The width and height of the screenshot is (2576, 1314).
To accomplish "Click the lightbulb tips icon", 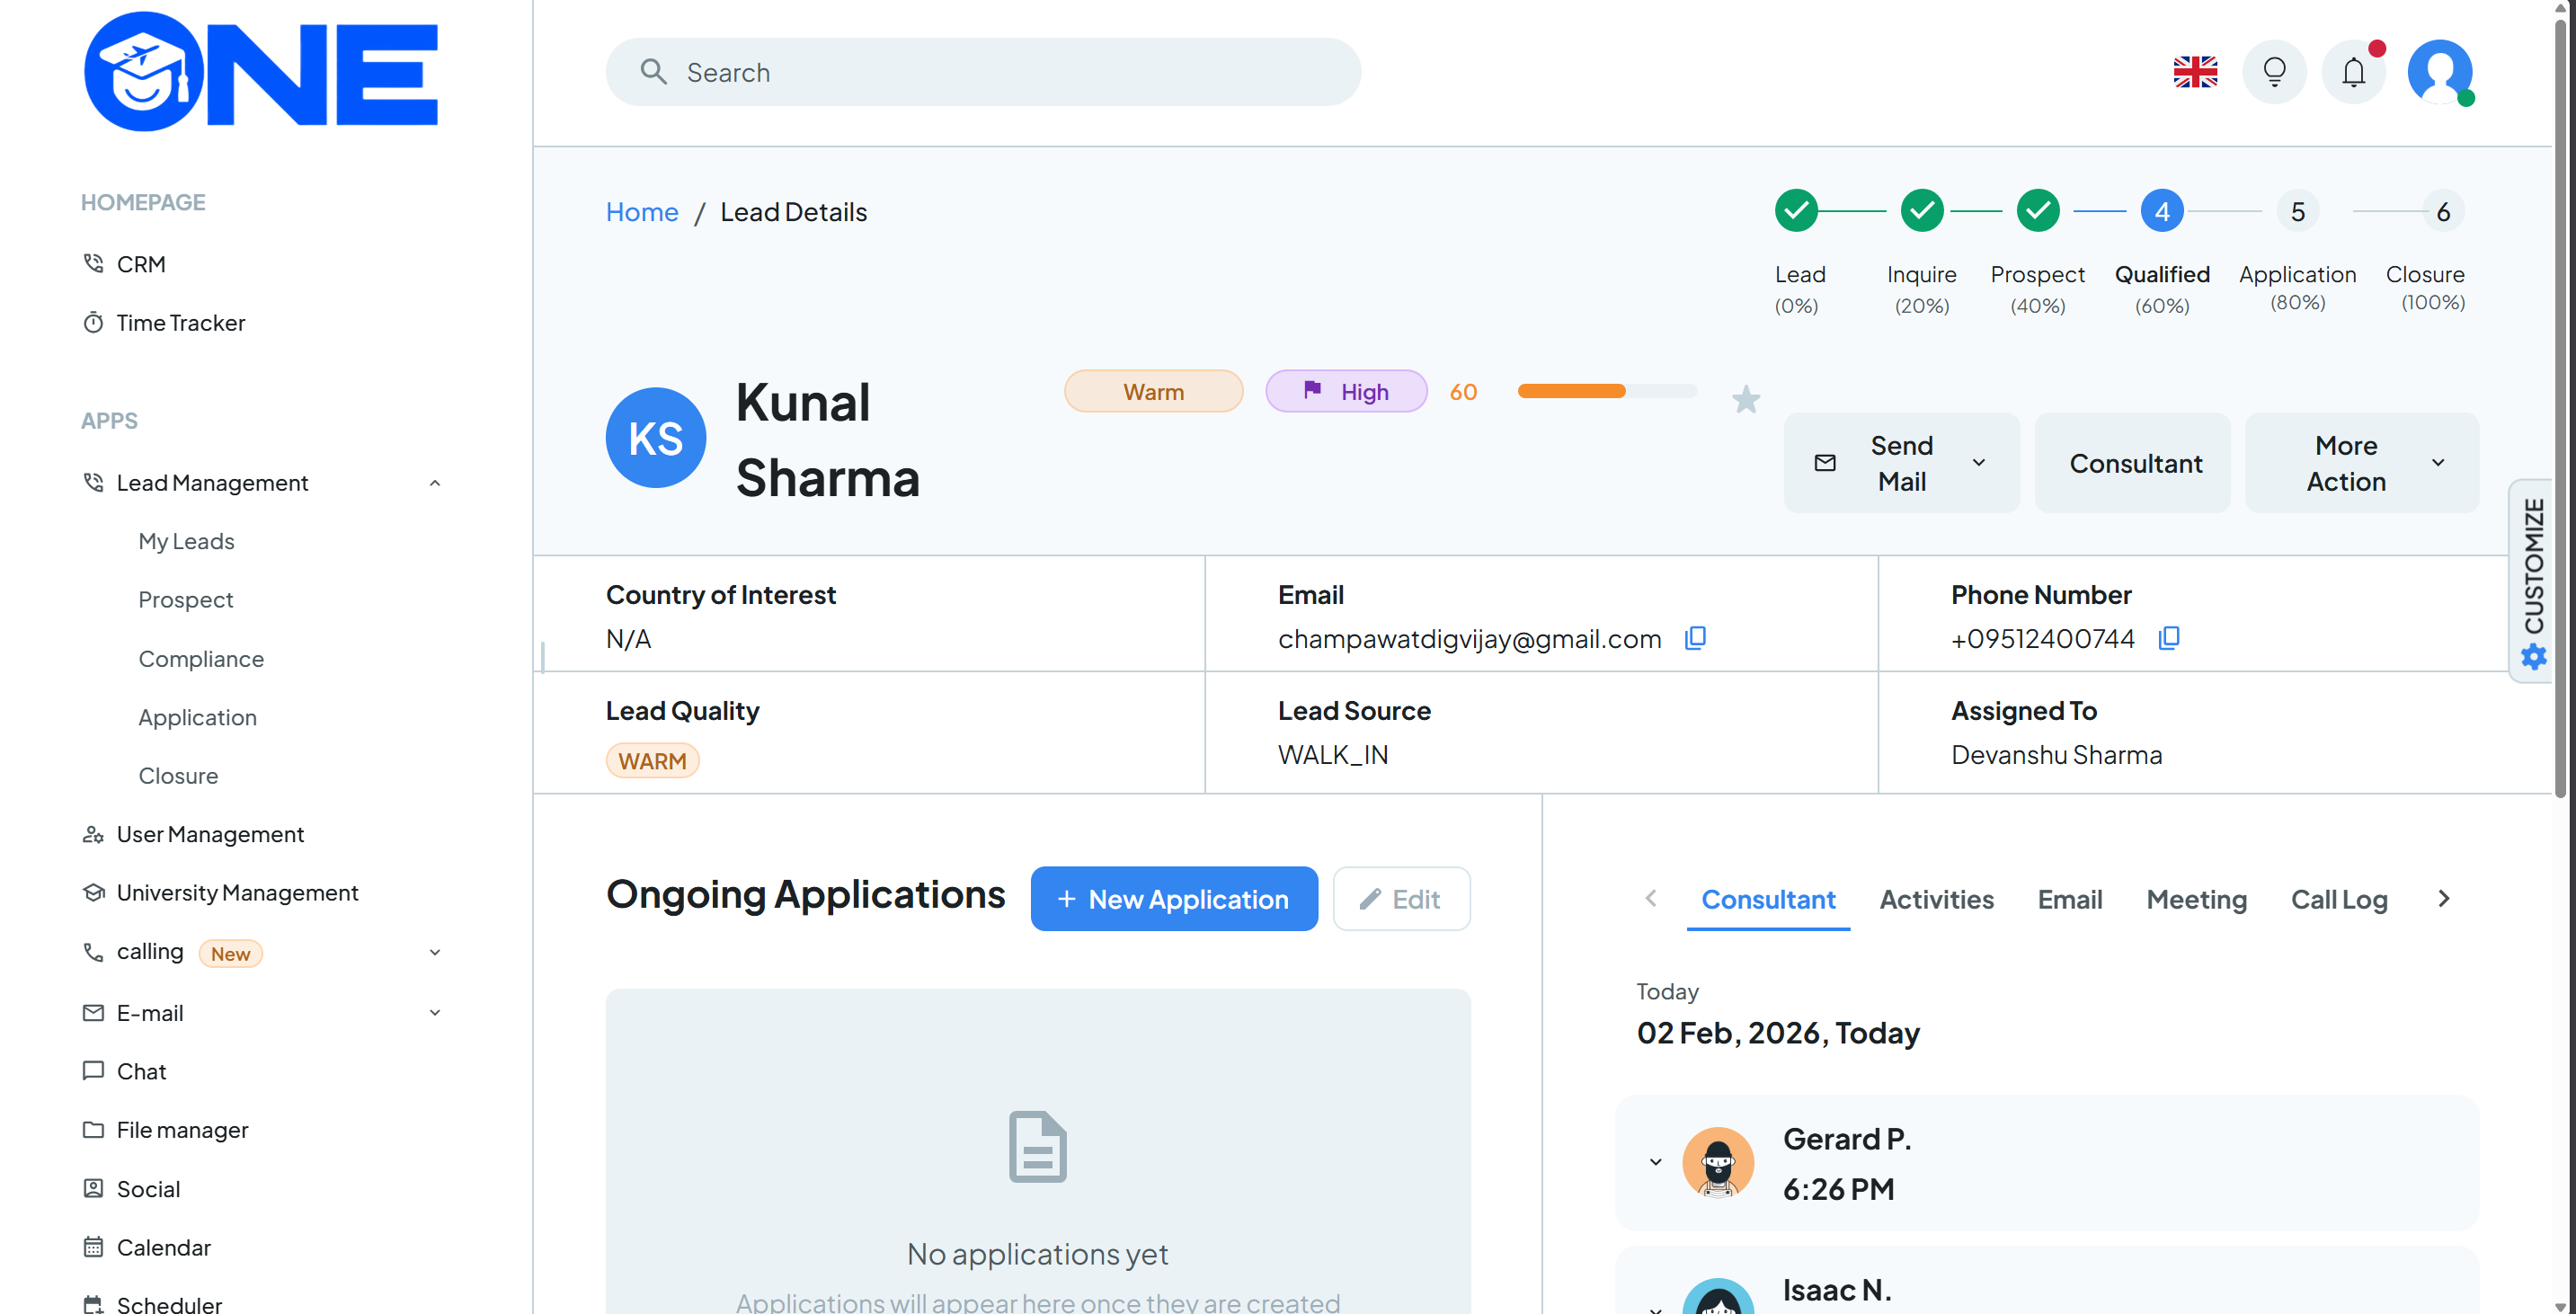I will [2274, 72].
